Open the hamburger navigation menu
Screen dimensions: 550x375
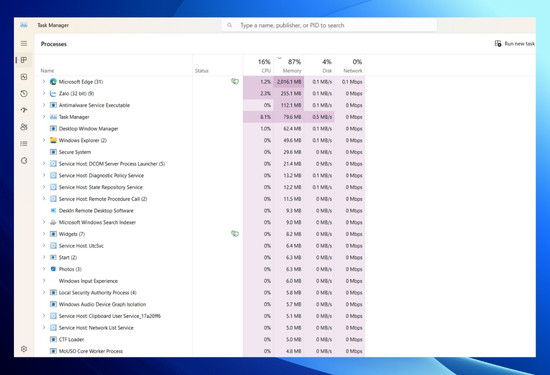point(24,43)
